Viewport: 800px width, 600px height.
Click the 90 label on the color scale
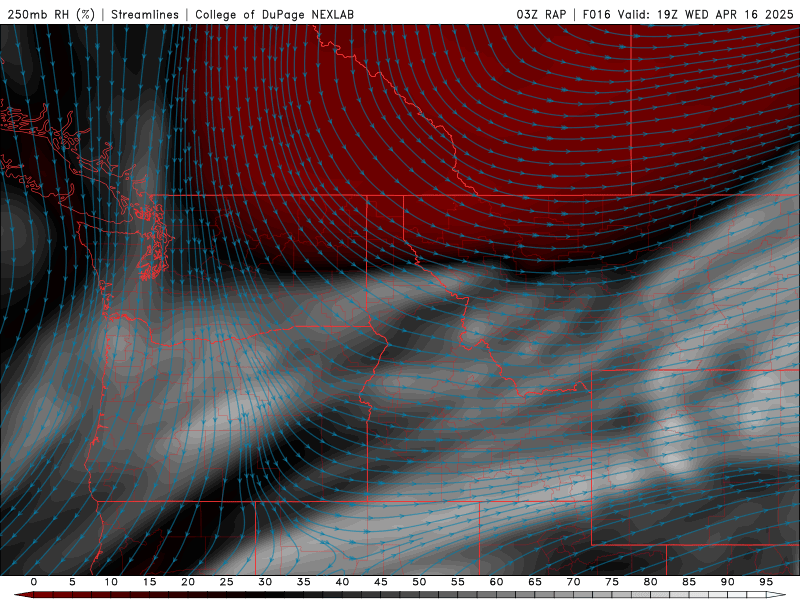click(x=727, y=582)
